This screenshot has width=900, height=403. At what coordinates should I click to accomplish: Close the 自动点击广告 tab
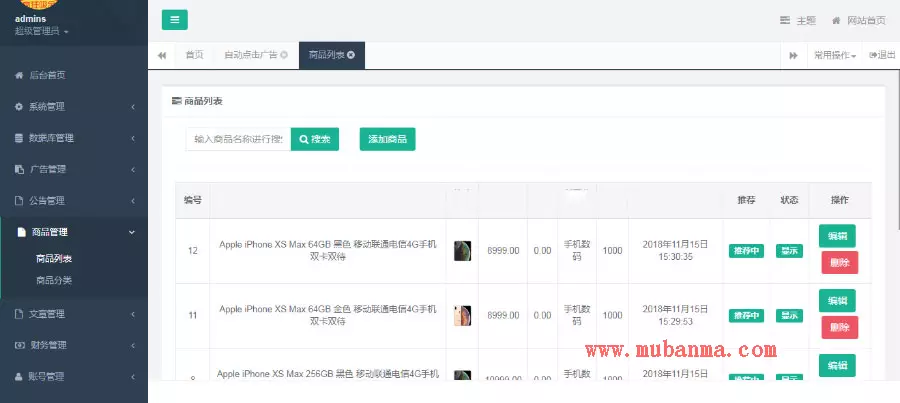pyautogui.click(x=284, y=55)
